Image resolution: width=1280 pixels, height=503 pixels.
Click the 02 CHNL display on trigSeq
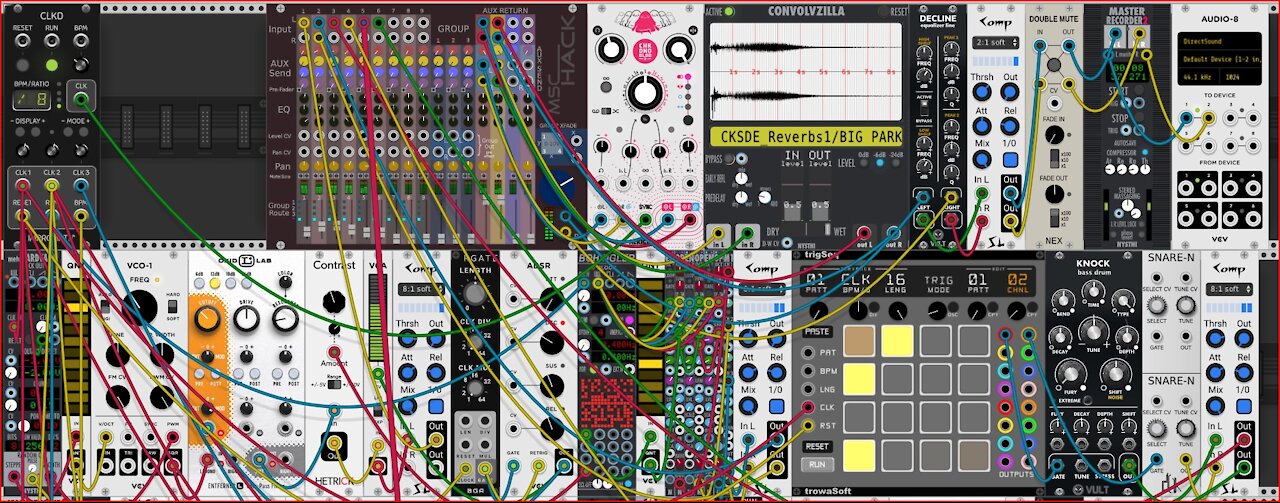pos(1019,285)
